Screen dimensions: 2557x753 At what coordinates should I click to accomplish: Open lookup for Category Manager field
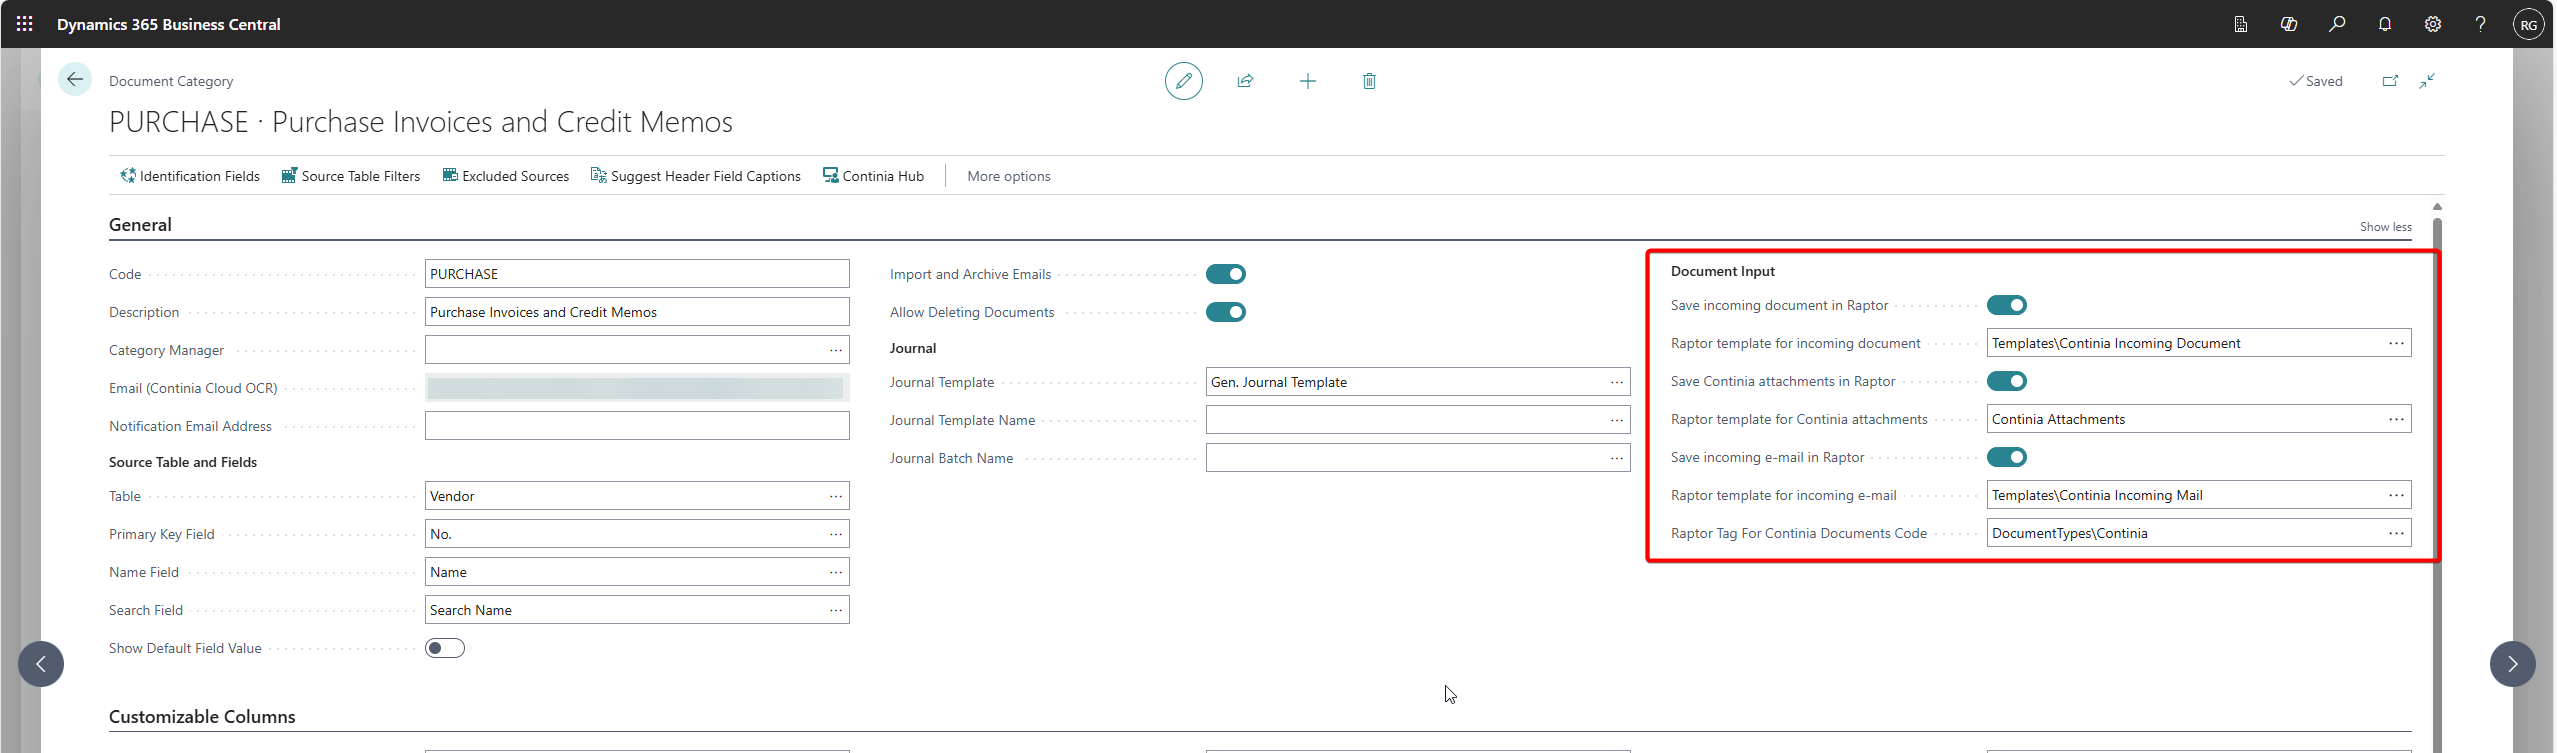[835, 350]
